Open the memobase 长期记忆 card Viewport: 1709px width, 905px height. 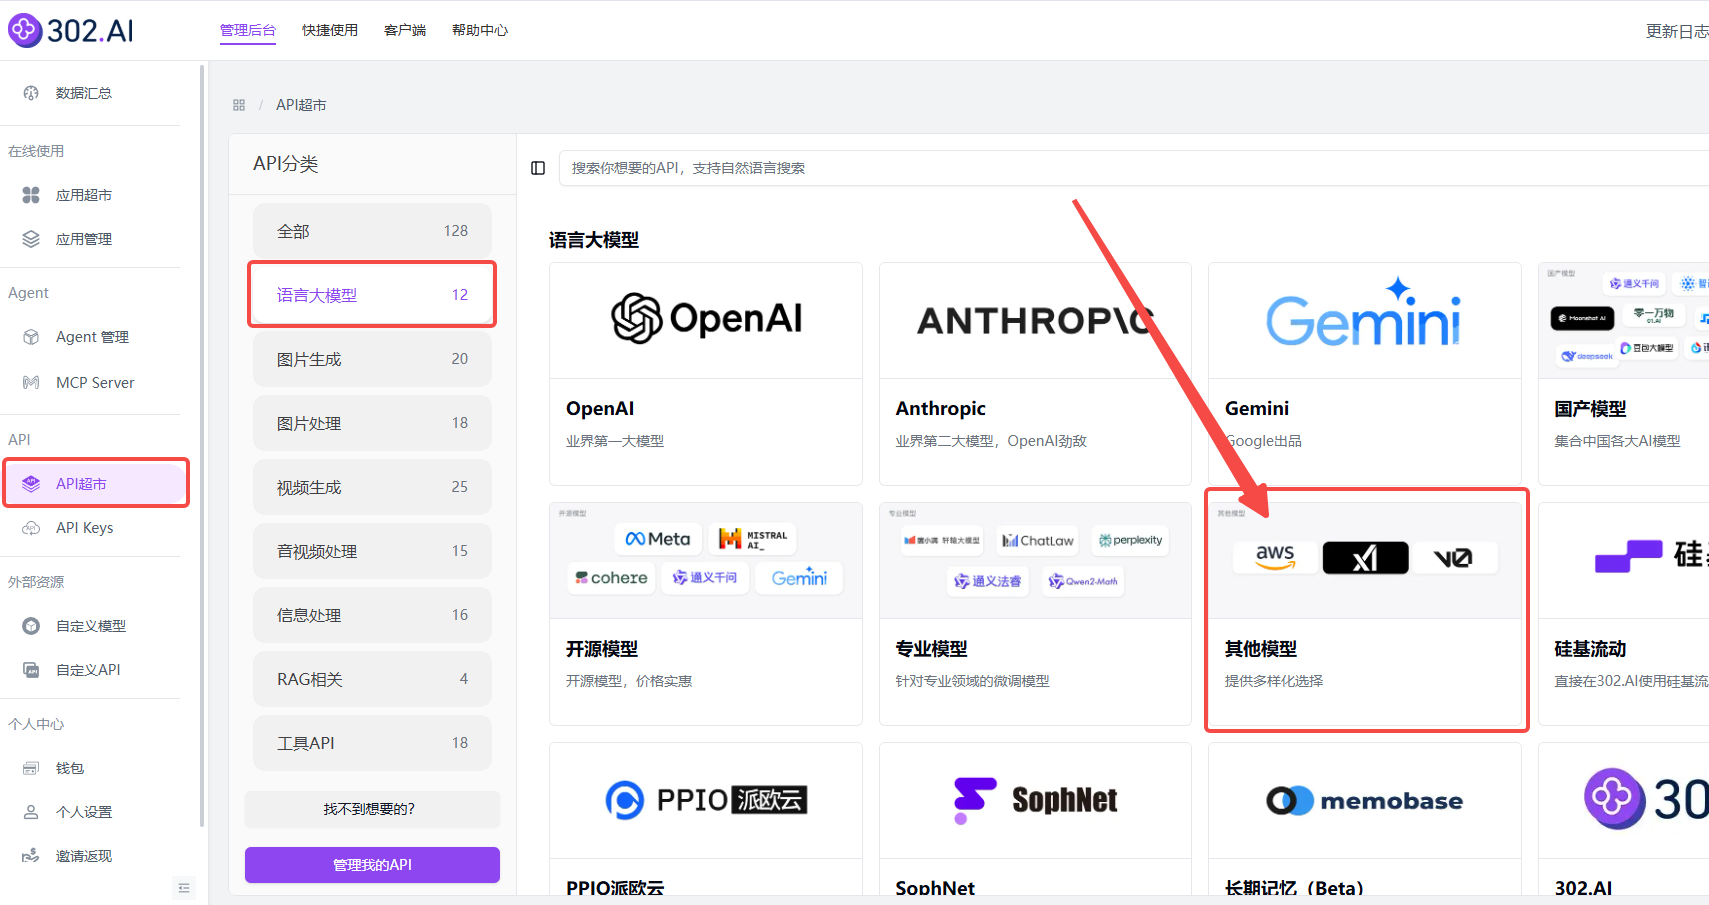(1365, 820)
